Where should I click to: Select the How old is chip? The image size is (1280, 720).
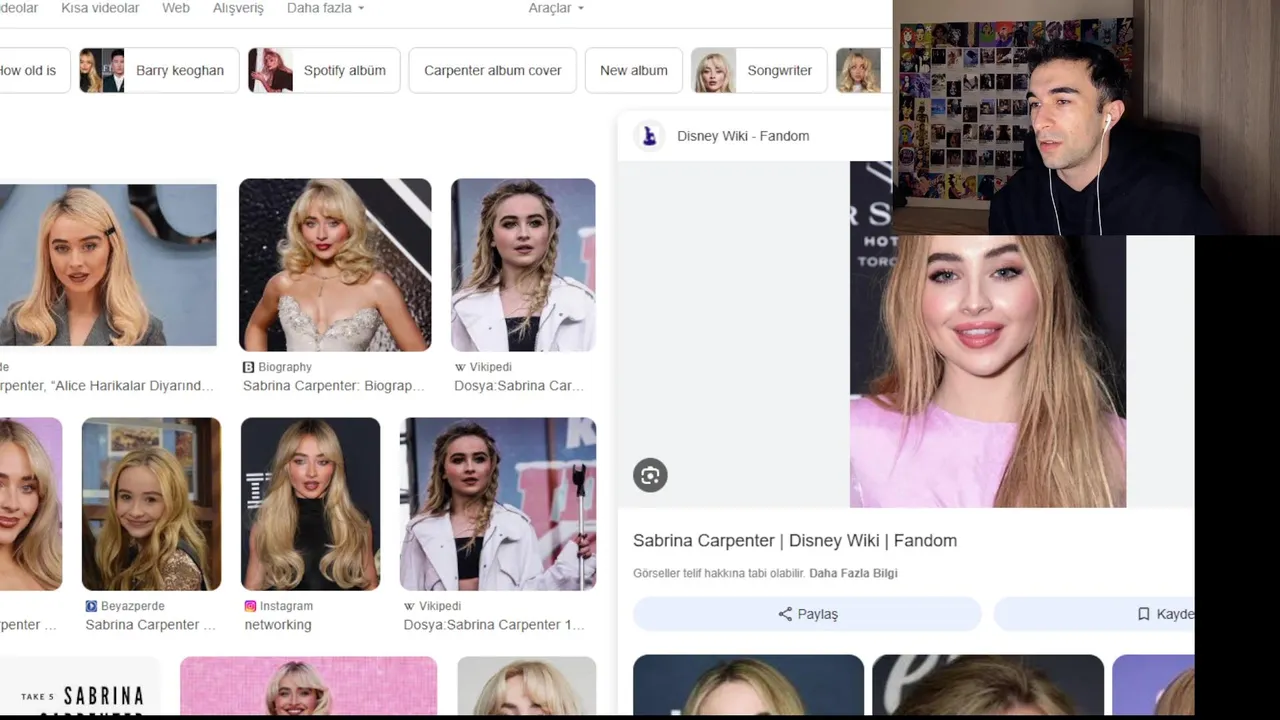click(34, 70)
